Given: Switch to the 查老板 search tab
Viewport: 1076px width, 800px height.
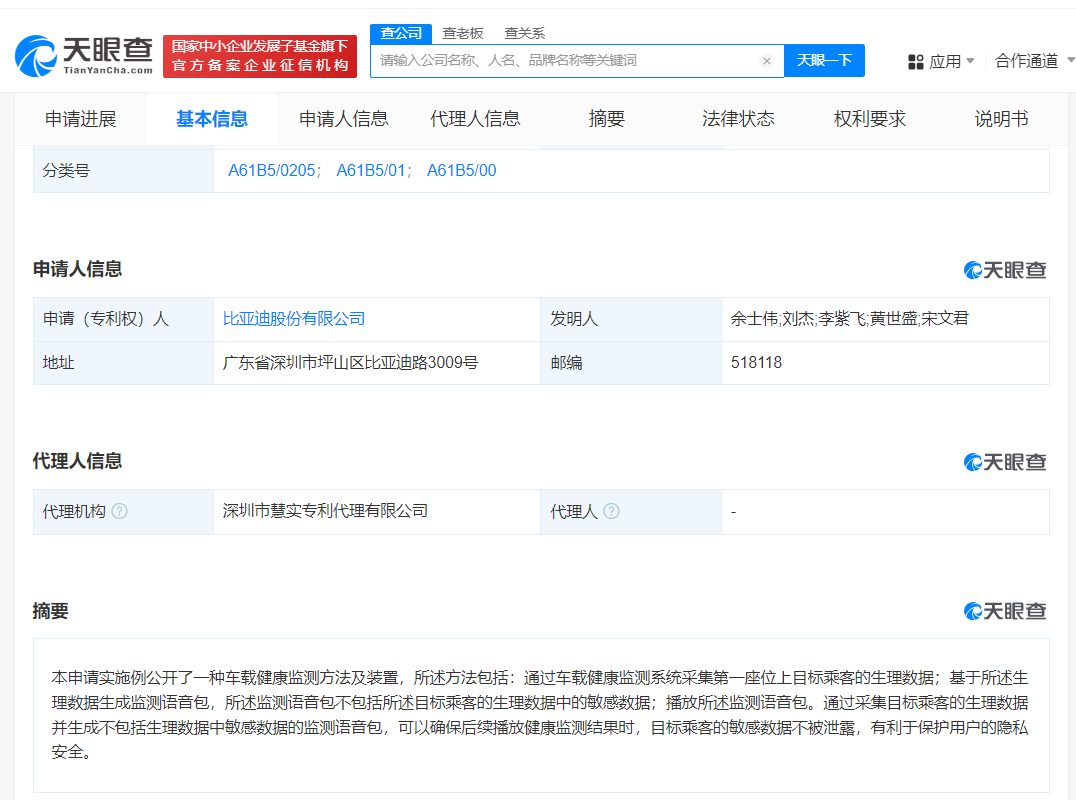Looking at the screenshot, I should (462, 33).
